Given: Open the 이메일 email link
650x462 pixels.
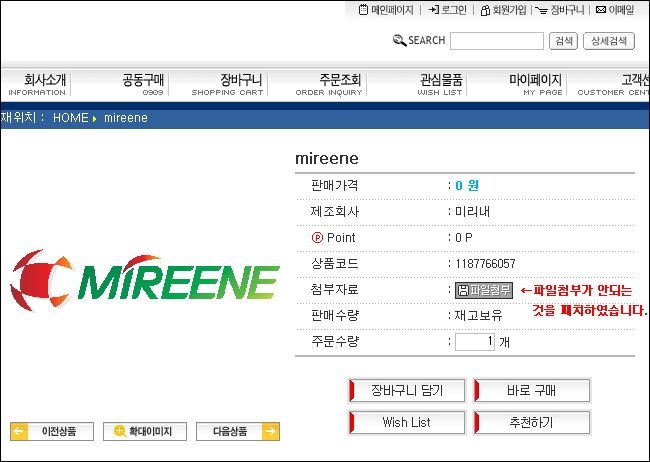Looking at the screenshot, I should tap(614, 10).
